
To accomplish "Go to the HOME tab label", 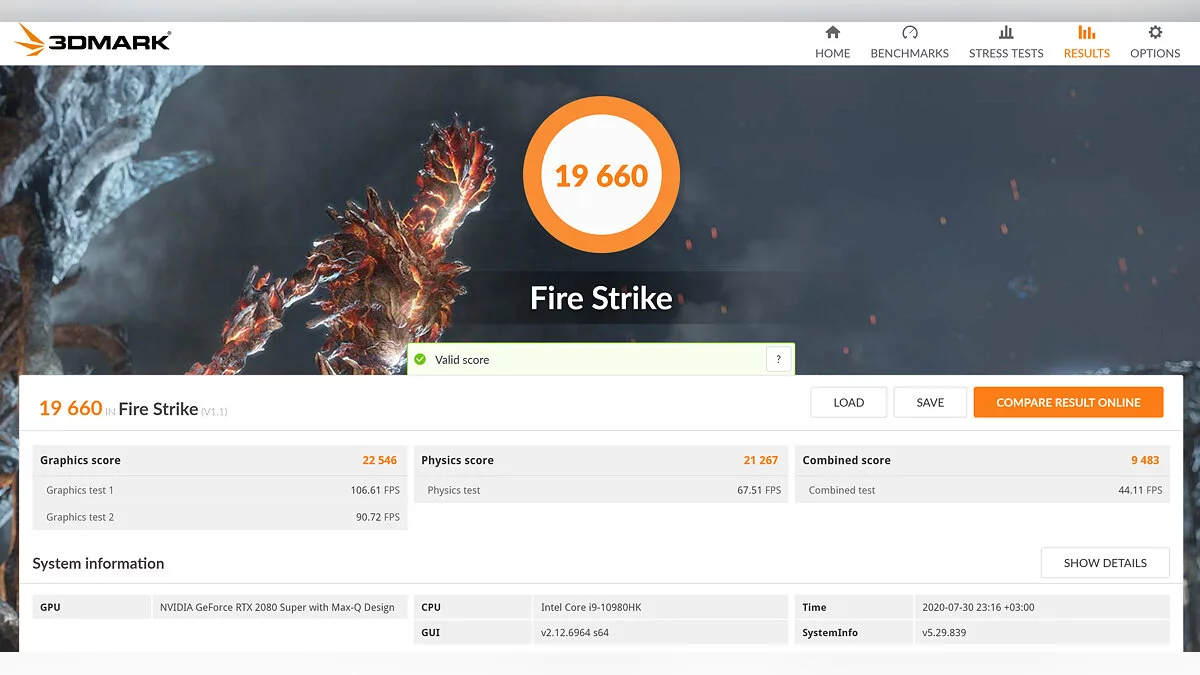I will point(832,53).
